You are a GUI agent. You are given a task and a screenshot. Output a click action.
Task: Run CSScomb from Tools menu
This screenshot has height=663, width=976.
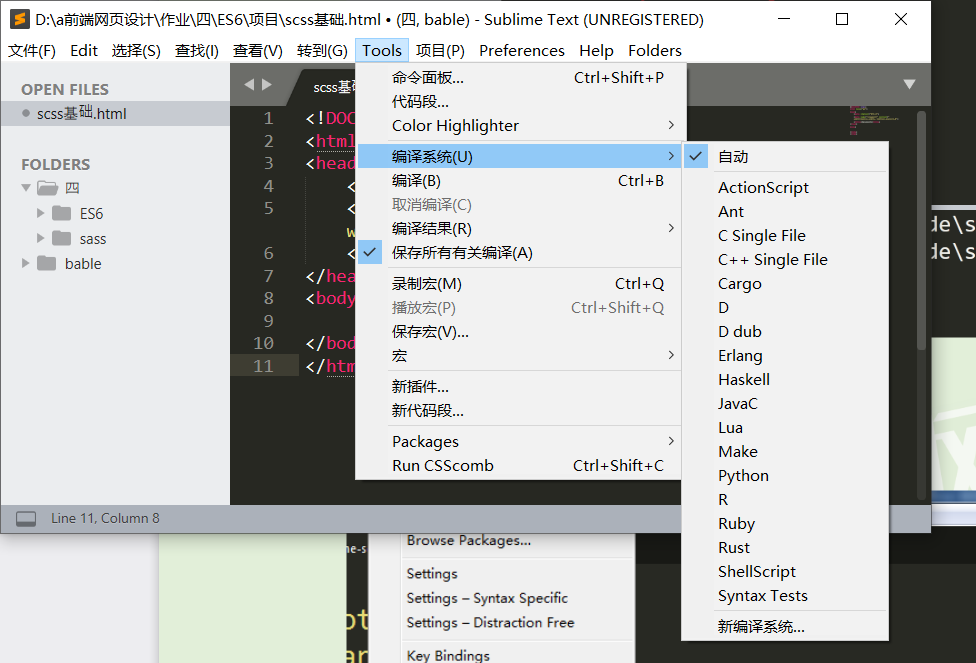520,466
